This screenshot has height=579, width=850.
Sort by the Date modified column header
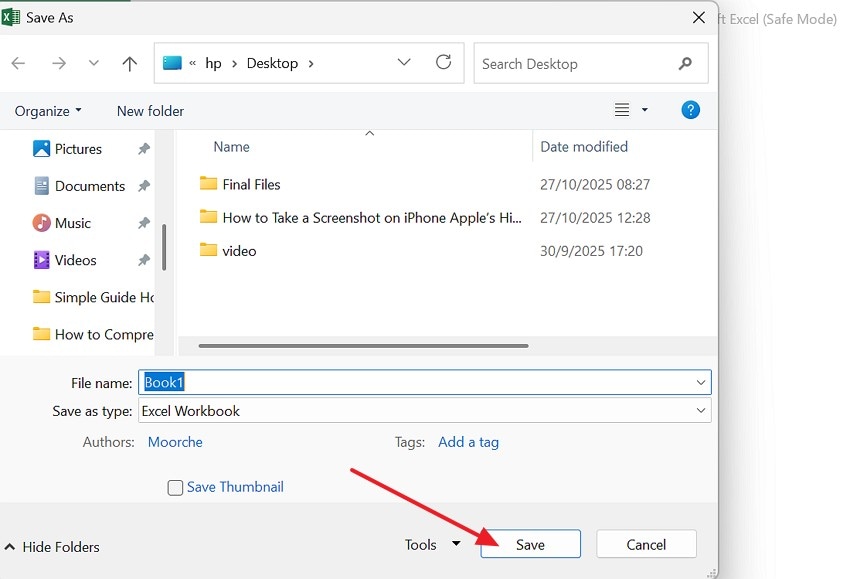coord(584,147)
